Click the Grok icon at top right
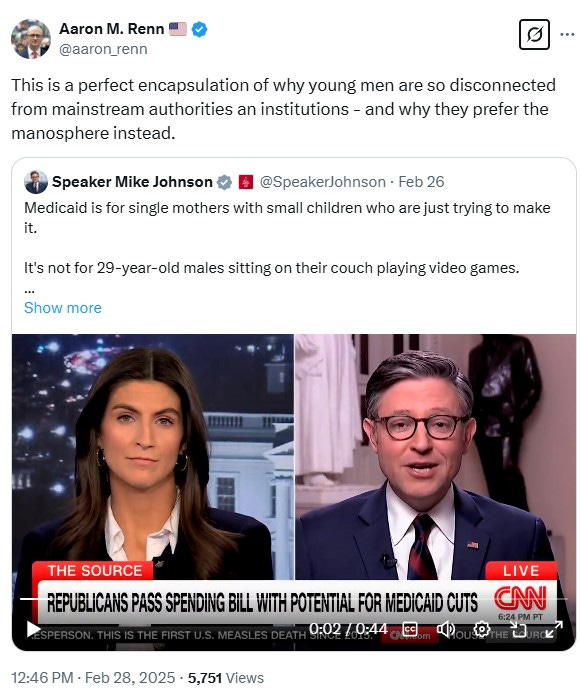Screen dimensions: 581x694 534,34
